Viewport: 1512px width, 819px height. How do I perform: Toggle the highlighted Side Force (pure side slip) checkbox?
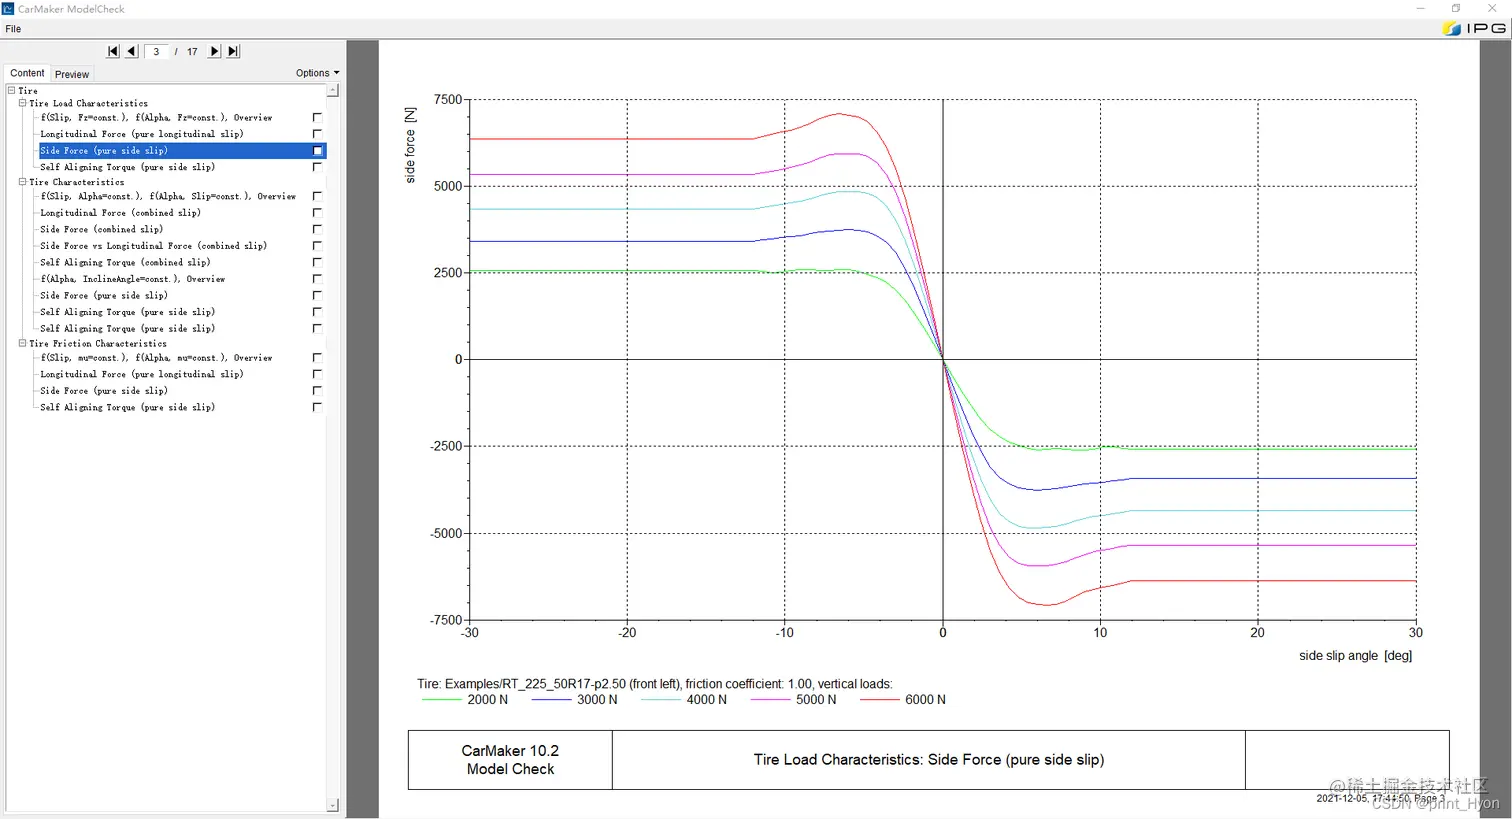click(317, 151)
